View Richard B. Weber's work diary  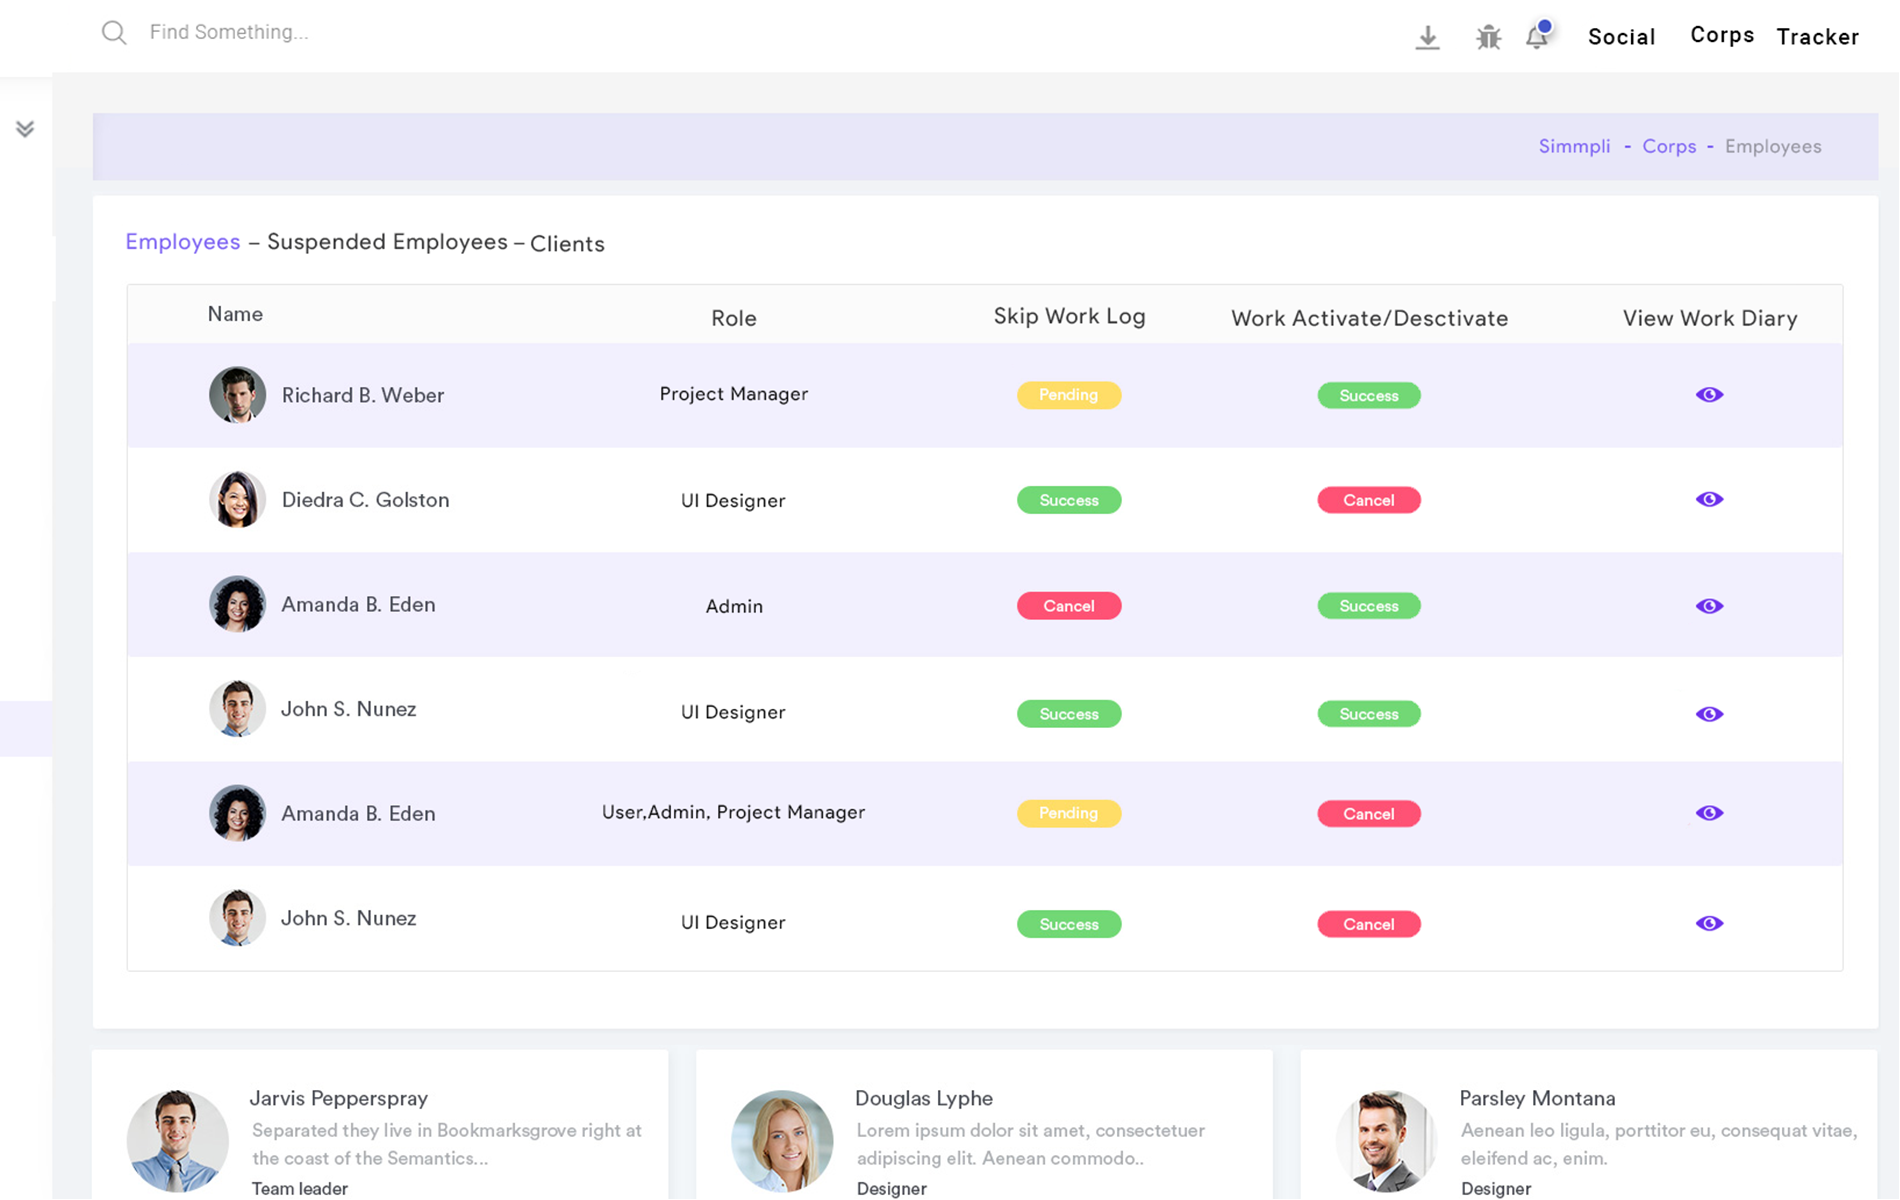pyautogui.click(x=1709, y=395)
